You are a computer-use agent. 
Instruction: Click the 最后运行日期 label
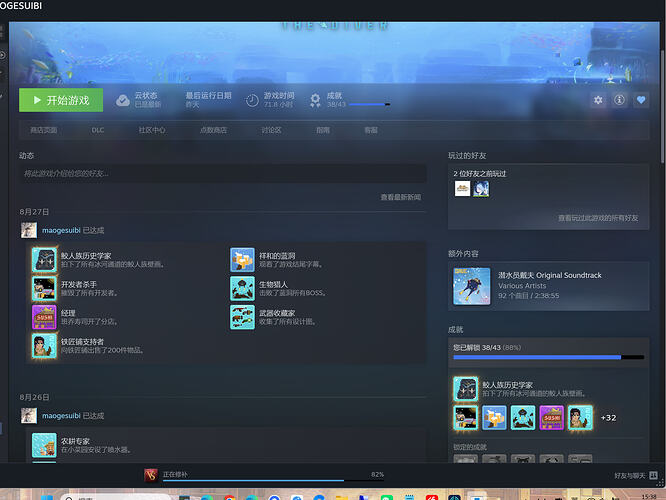209,96
